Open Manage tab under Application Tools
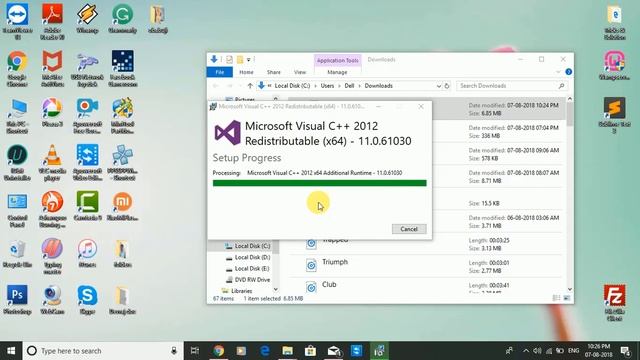This screenshot has width=640, height=360. (x=337, y=72)
